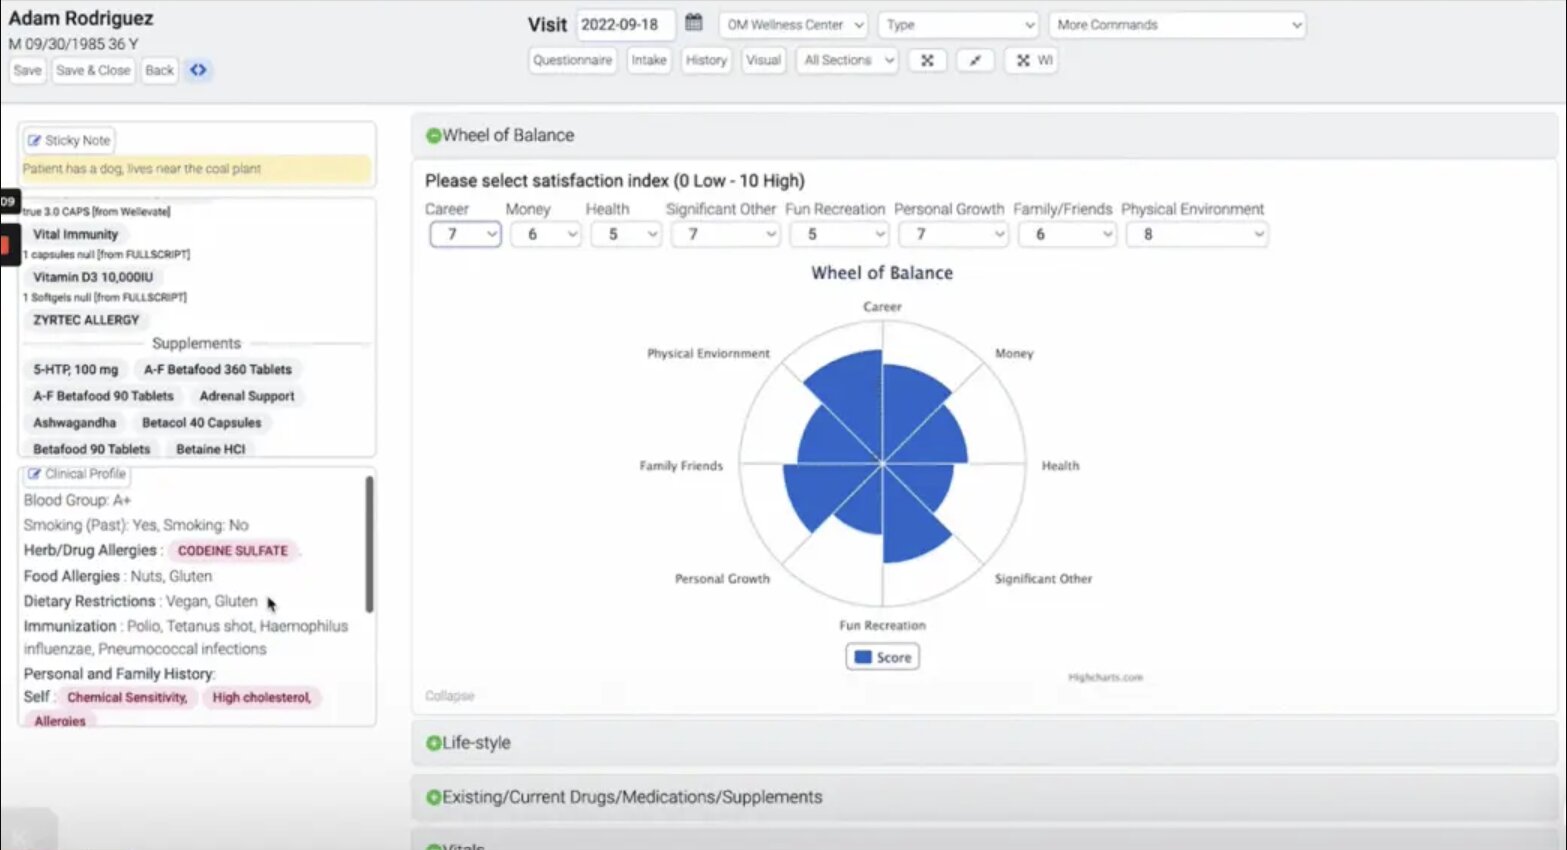The width and height of the screenshot is (1567, 850).
Task: Open the visit date calendar icon
Action: (694, 23)
